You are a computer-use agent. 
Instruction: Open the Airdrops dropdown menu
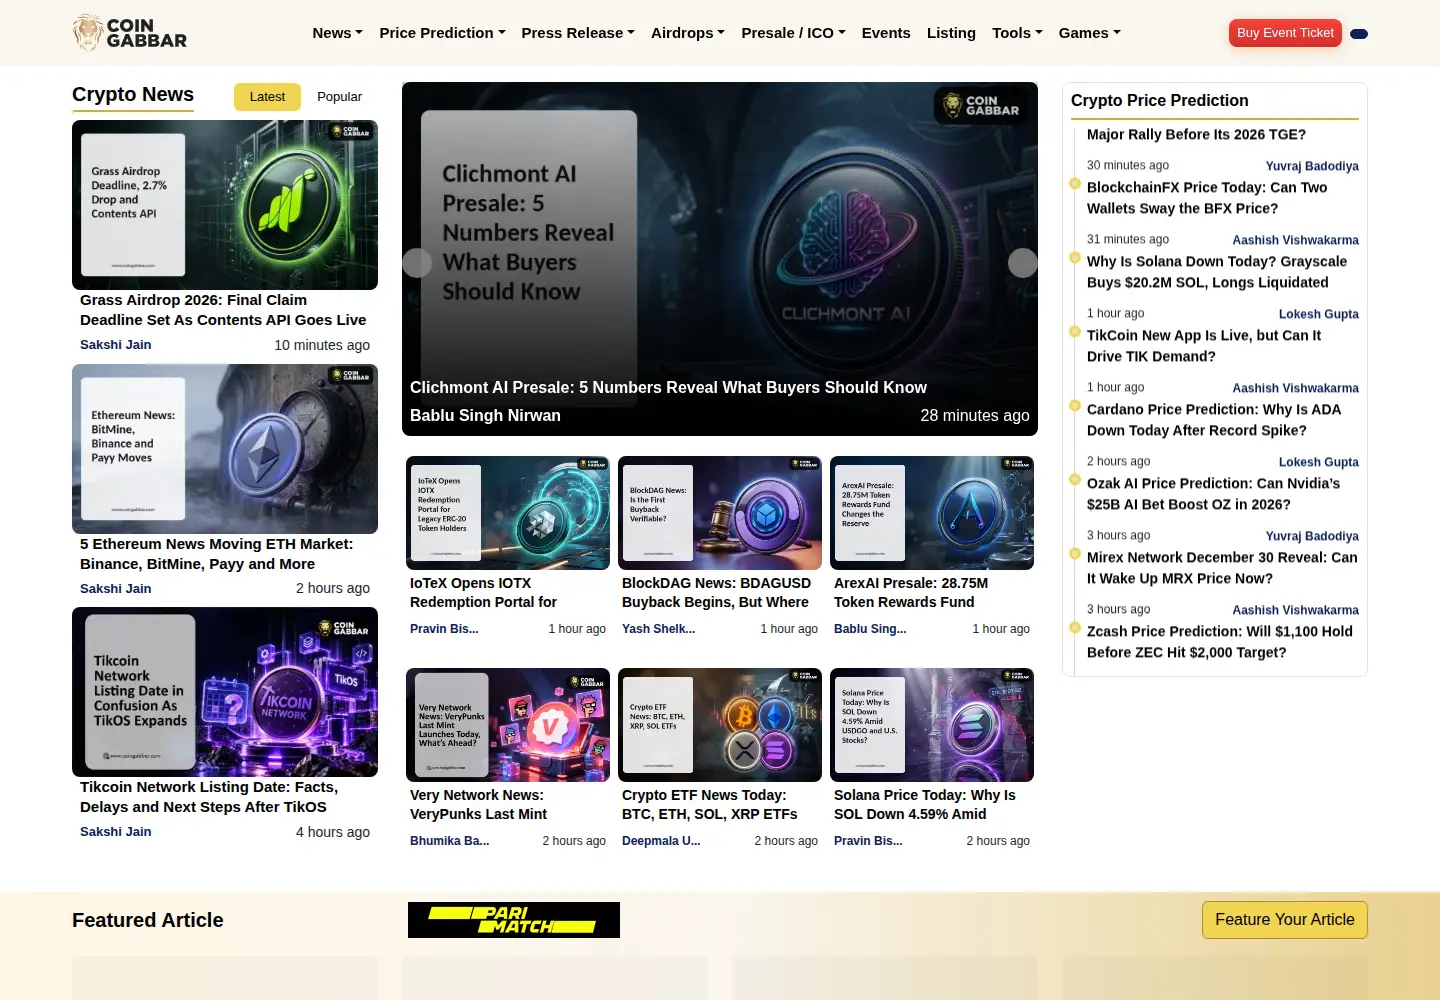tap(688, 33)
